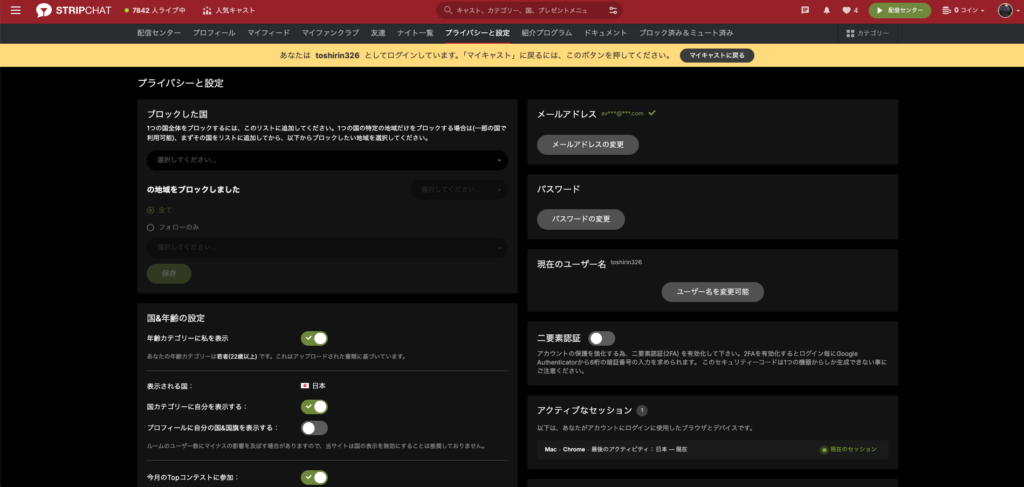Toggle プロフィールに自分の国&国旗を表示する switch

click(314, 428)
